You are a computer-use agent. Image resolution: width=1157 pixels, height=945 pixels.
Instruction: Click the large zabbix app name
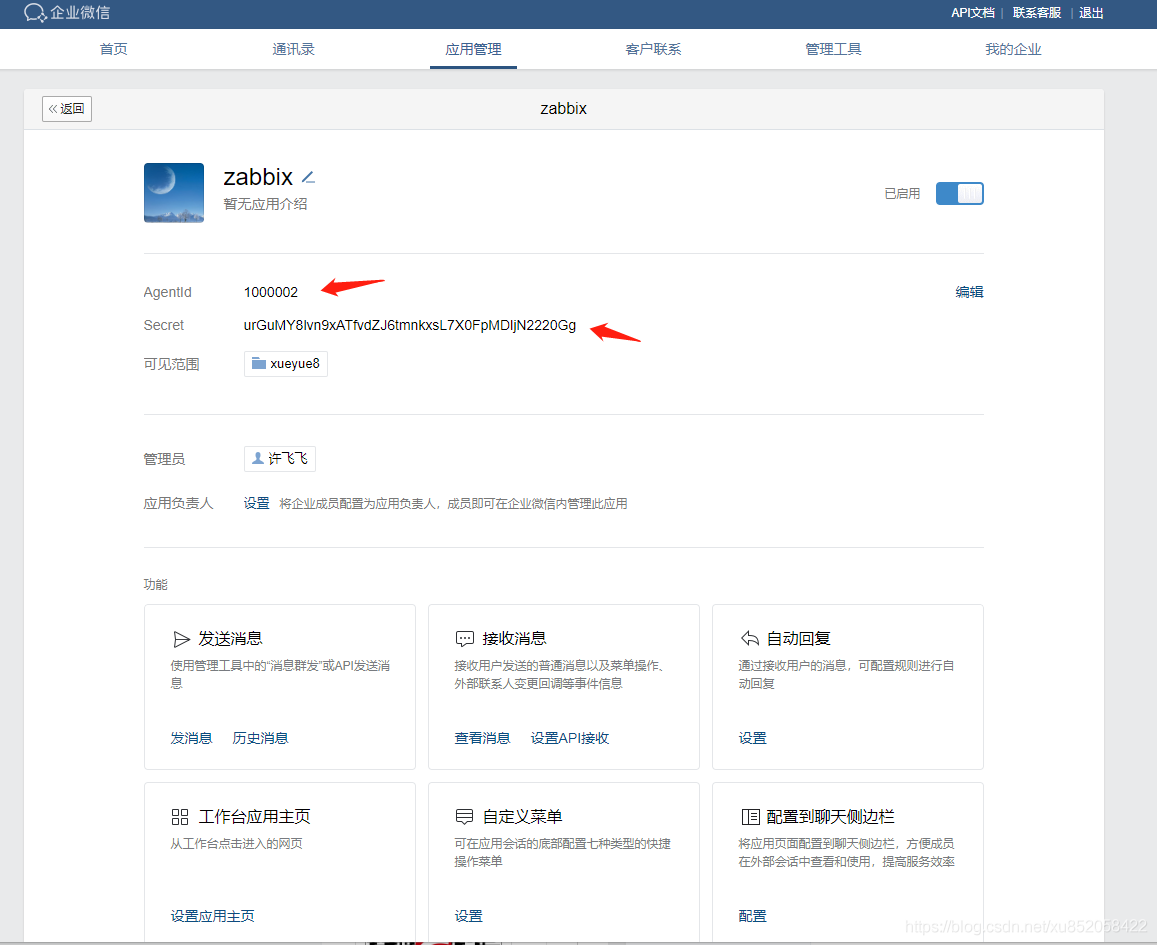tap(258, 177)
